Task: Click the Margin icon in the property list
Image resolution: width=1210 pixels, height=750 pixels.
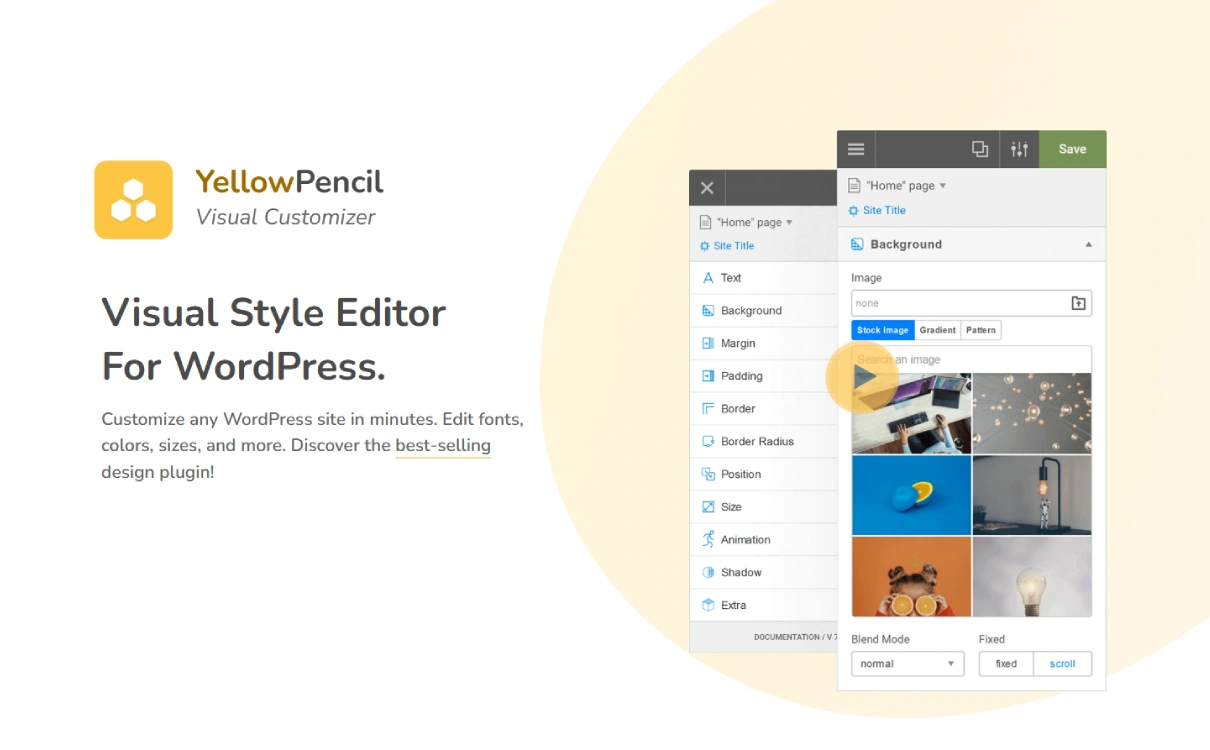Action: coord(708,344)
